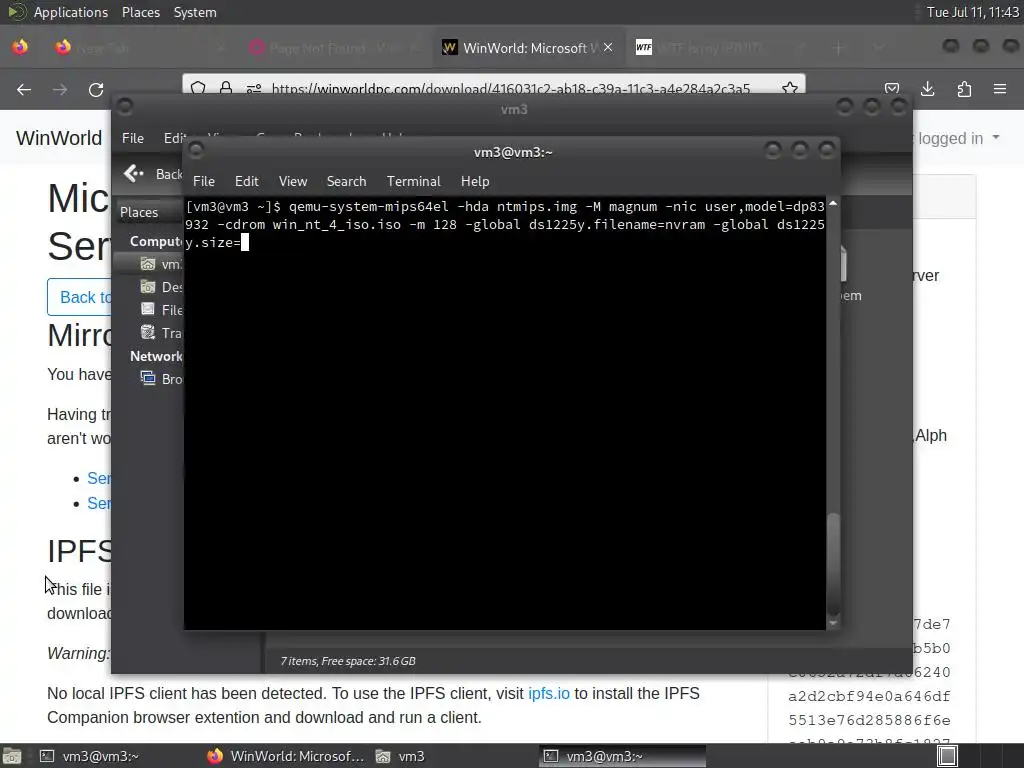The width and height of the screenshot is (1024, 768).
Task: Click Firefox back navigation arrow
Action: point(24,89)
